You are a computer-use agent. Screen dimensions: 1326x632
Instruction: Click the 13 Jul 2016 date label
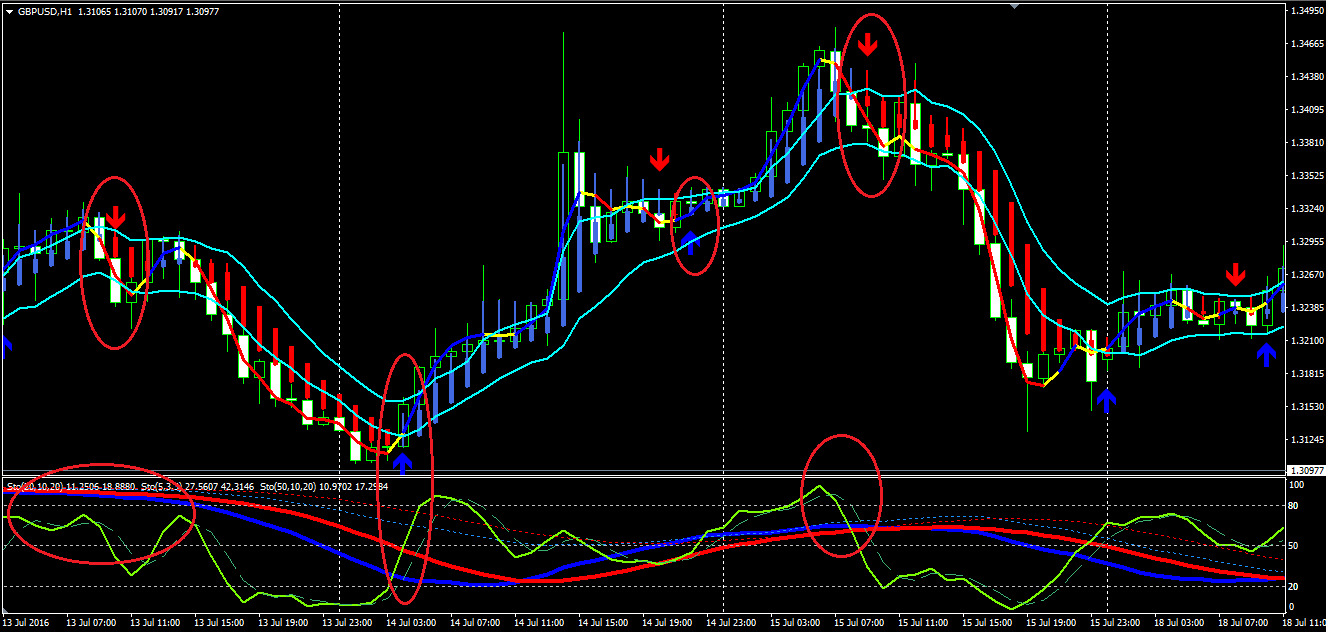(x=26, y=623)
